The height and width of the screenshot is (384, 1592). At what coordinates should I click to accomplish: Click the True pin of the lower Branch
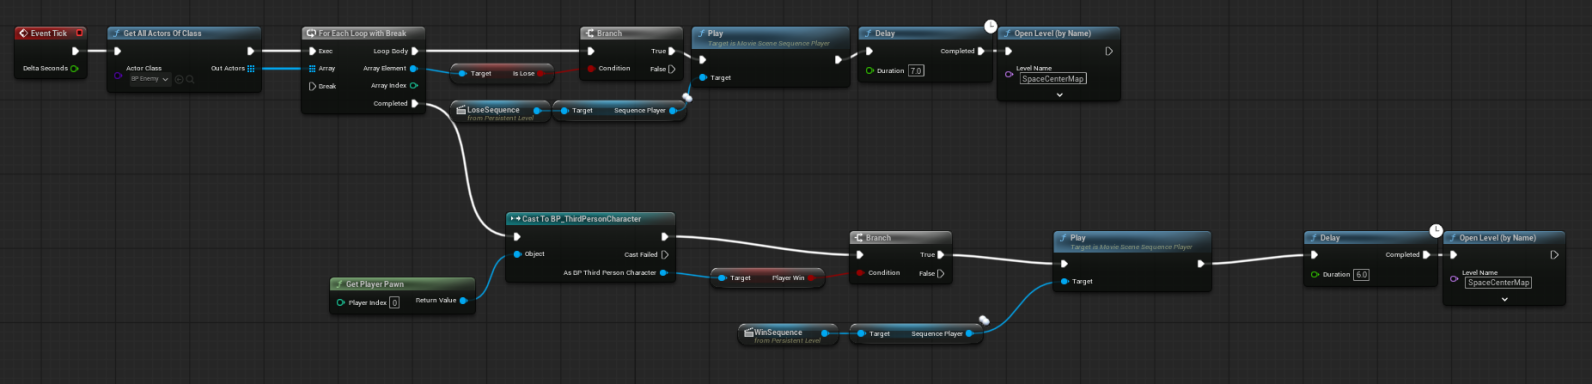pyautogui.click(x=940, y=255)
